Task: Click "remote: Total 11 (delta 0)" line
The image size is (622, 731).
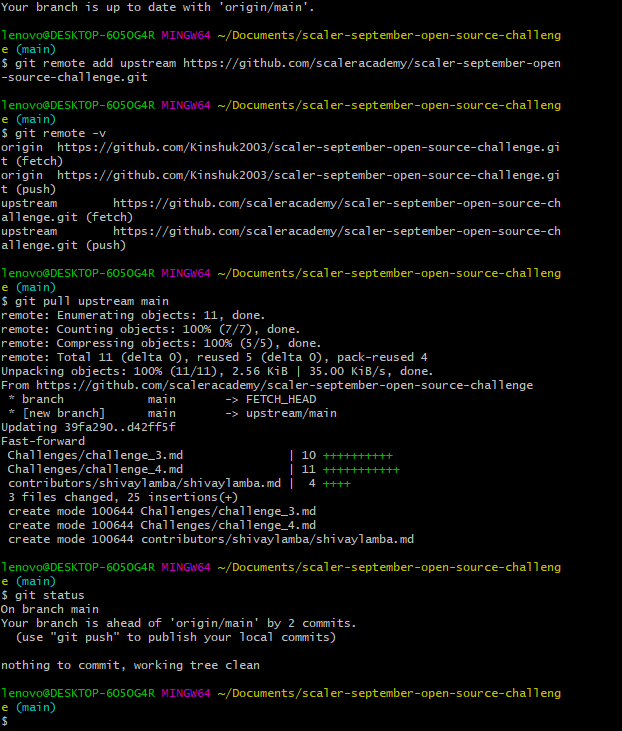Action: [214, 357]
